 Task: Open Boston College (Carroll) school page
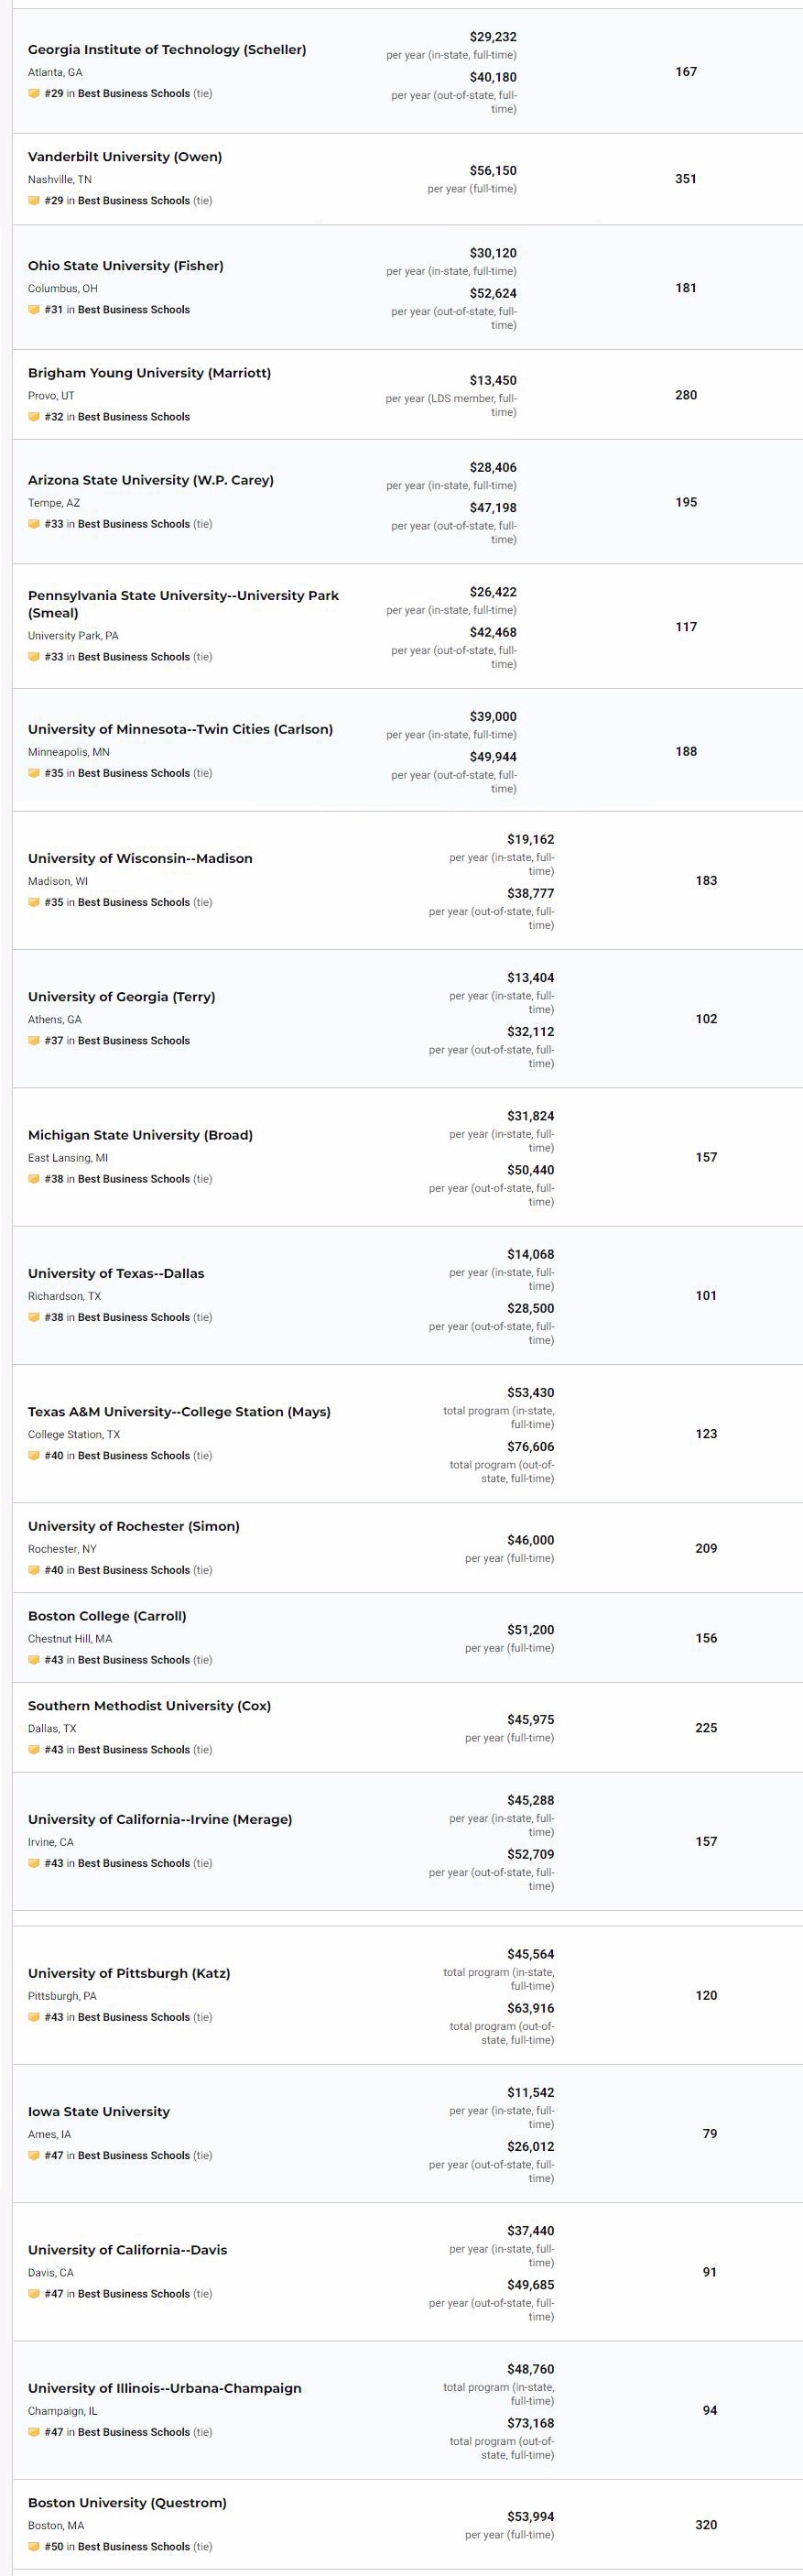[x=107, y=1616]
